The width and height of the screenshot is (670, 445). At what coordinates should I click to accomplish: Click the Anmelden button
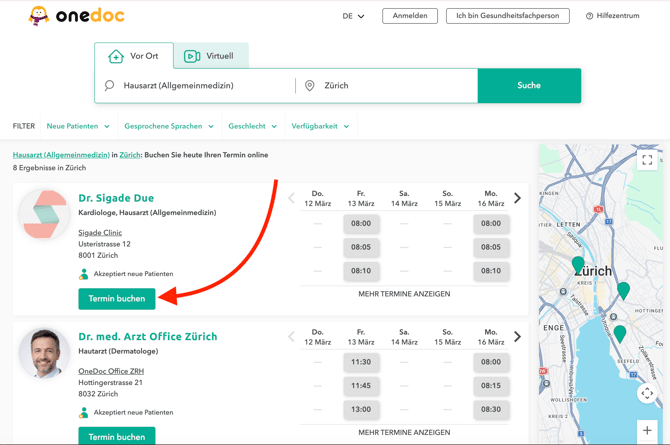click(x=410, y=16)
